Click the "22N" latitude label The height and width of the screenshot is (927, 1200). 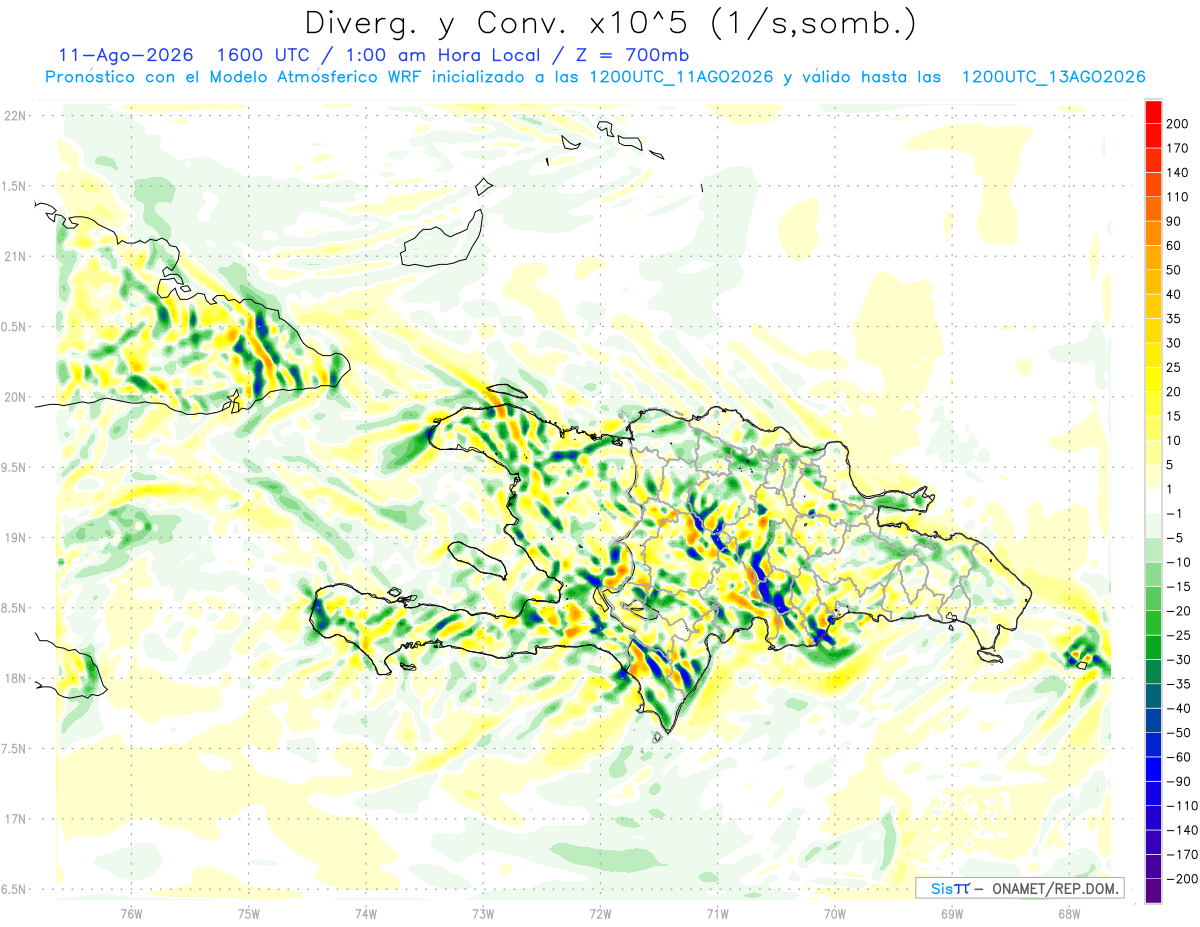click(14, 116)
